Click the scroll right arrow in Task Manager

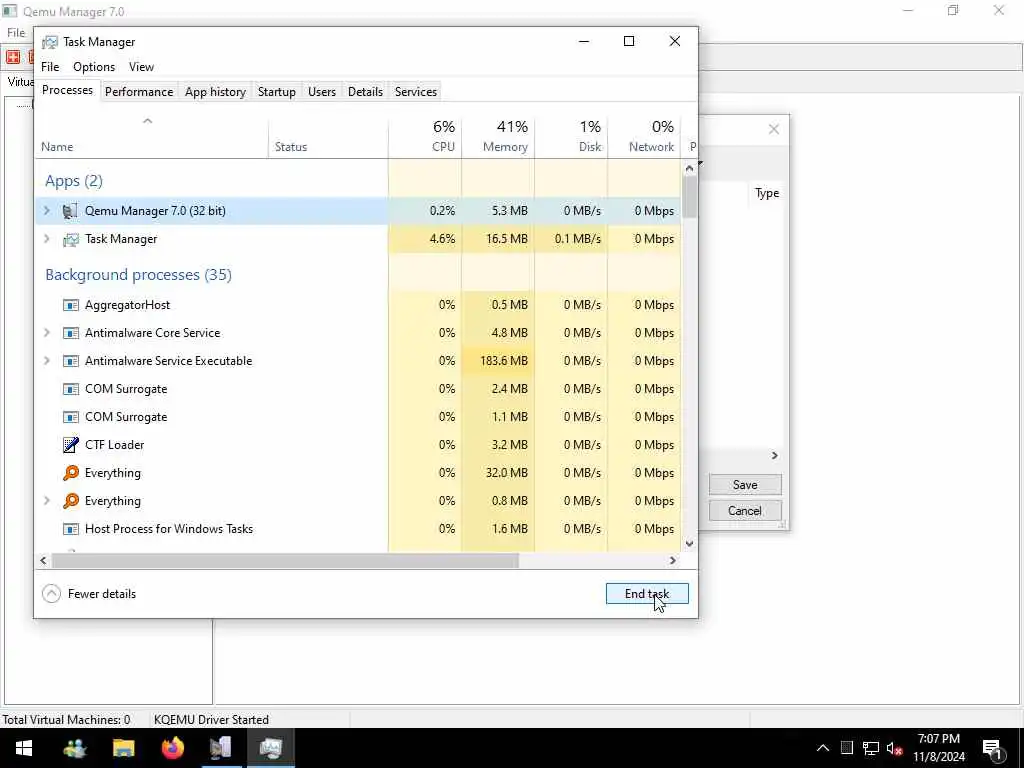673,560
